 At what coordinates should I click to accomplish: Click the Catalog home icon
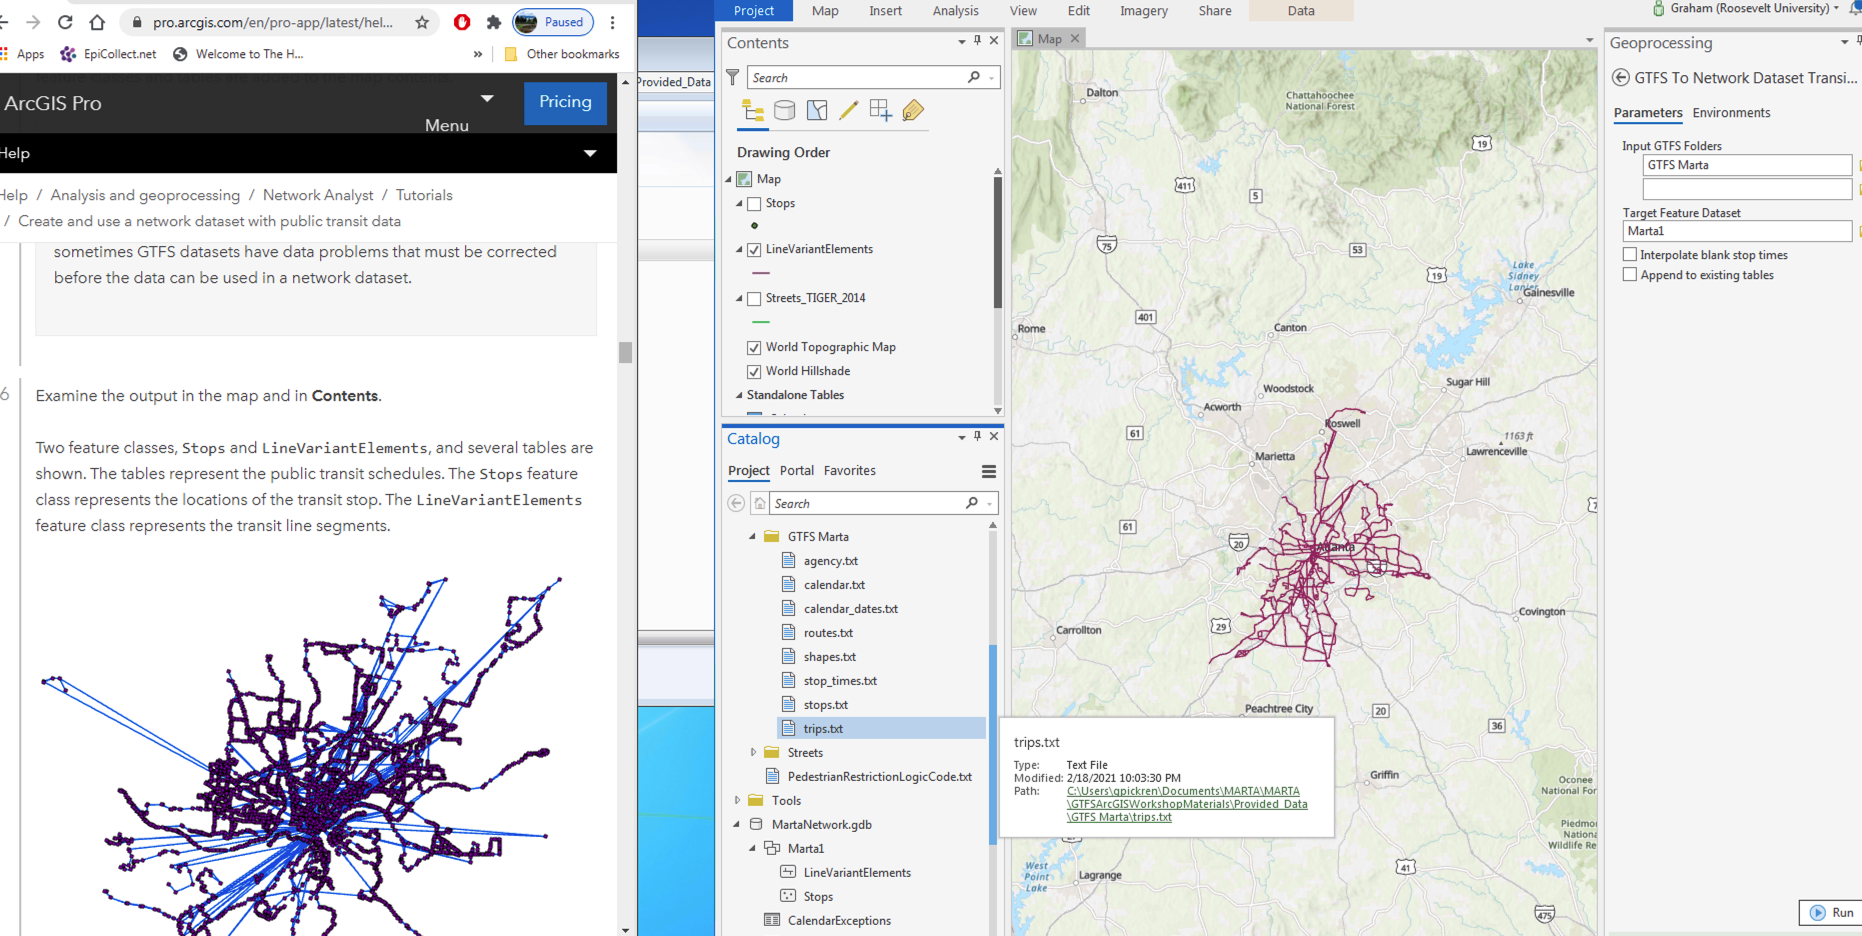coord(760,503)
